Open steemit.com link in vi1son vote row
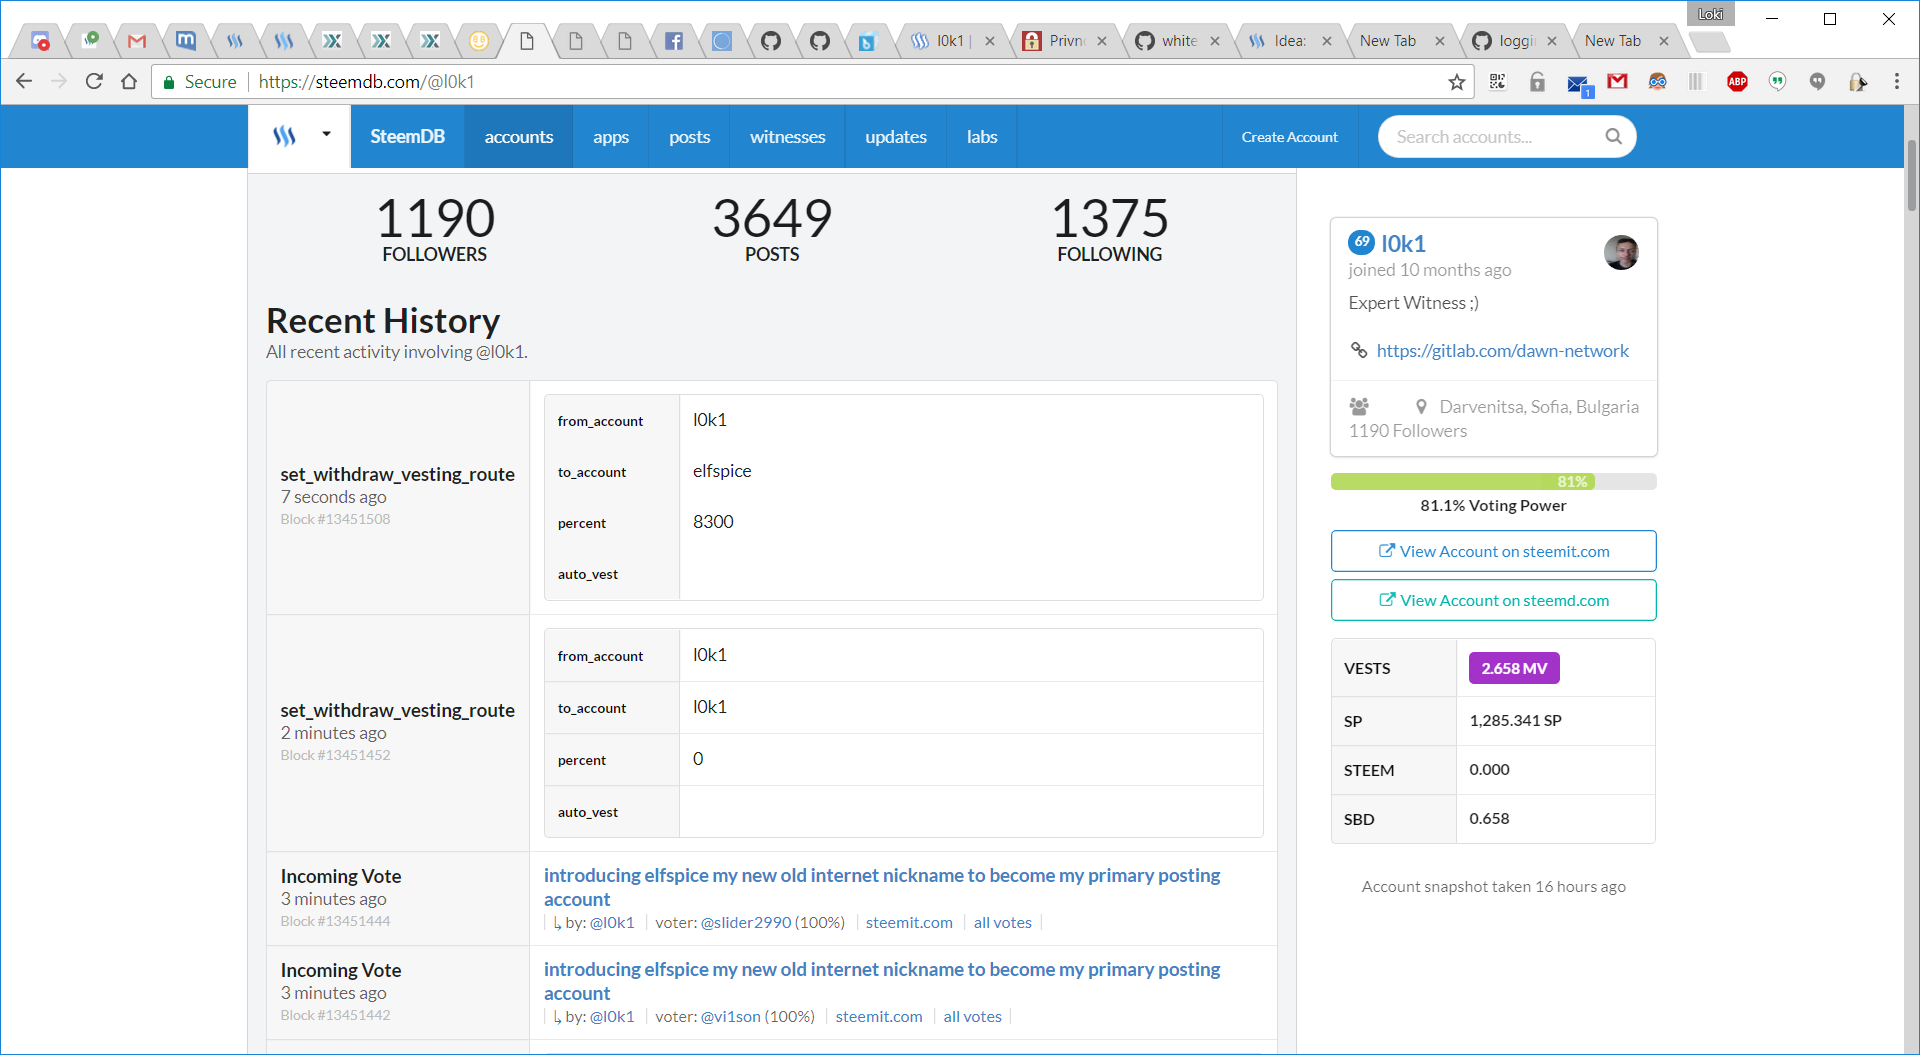Viewport: 1920px width, 1055px height. click(879, 1016)
